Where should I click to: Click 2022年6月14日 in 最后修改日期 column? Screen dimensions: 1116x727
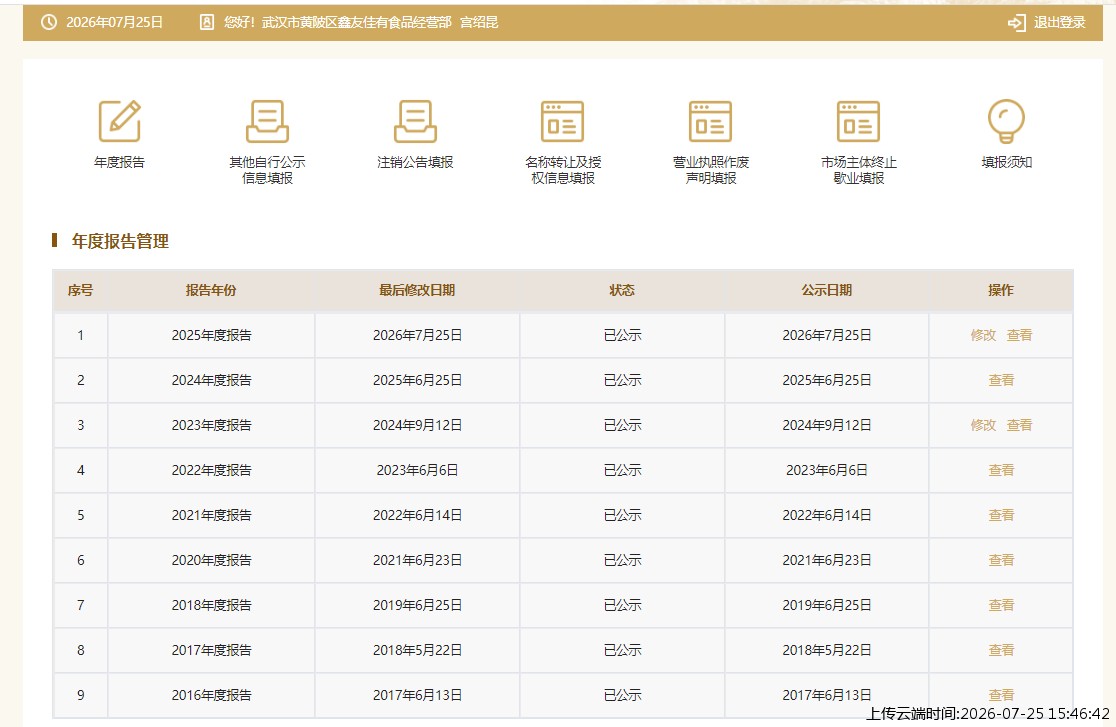coord(417,515)
